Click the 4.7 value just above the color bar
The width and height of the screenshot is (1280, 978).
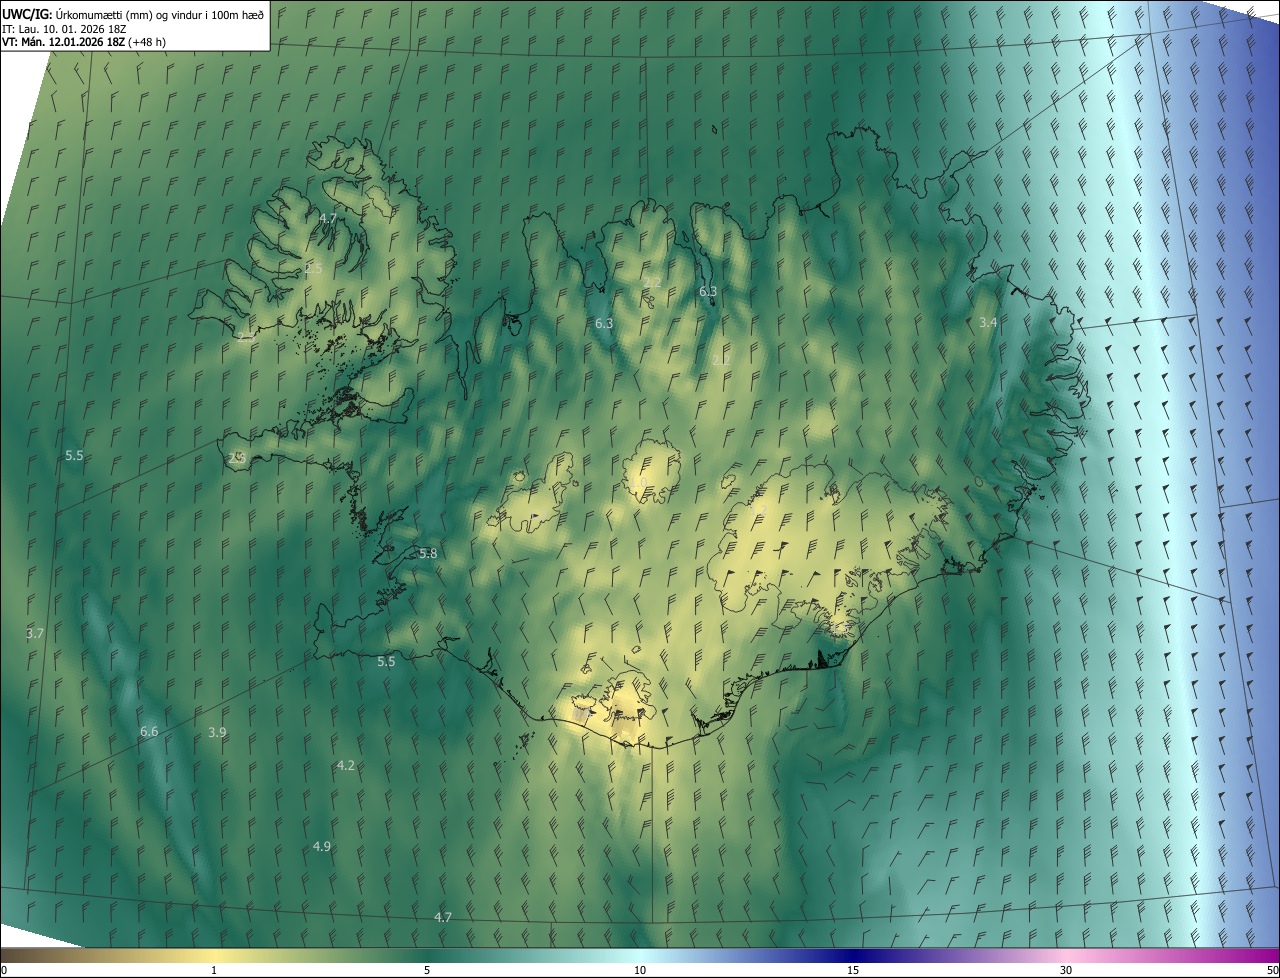coord(443,917)
